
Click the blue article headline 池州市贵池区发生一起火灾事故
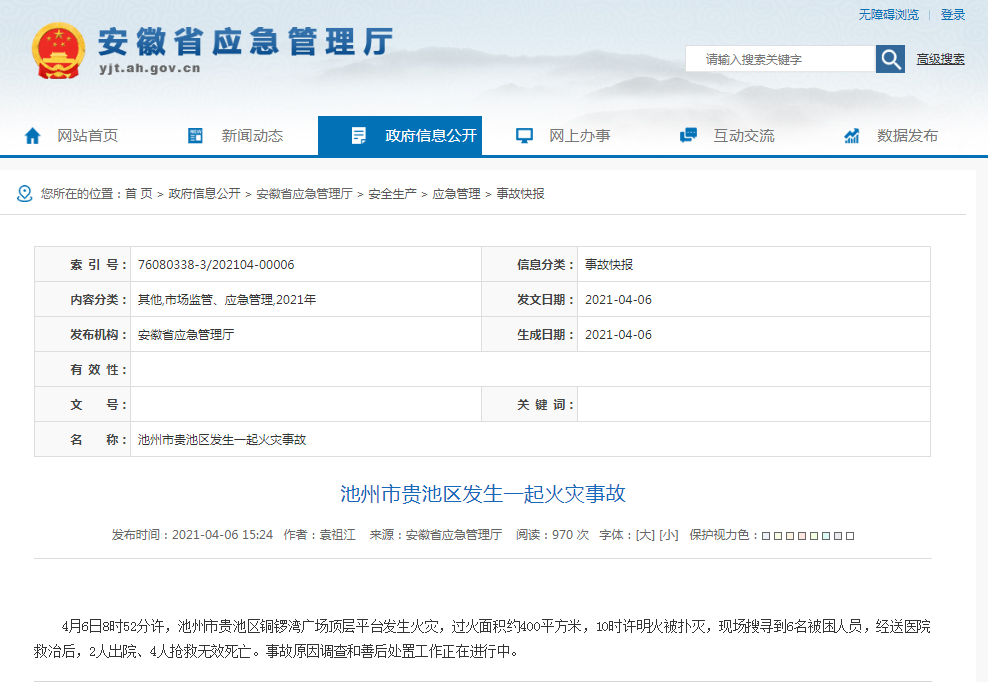[x=483, y=494]
